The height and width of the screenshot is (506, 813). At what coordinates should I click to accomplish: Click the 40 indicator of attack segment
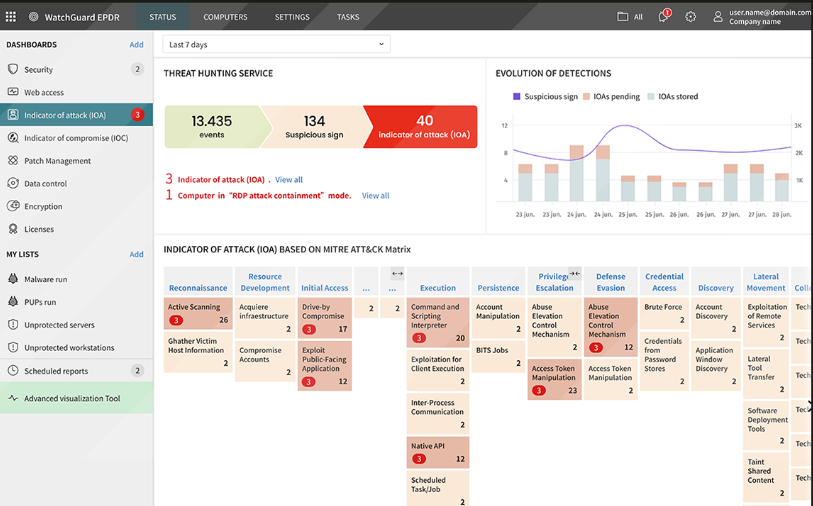pos(422,126)
